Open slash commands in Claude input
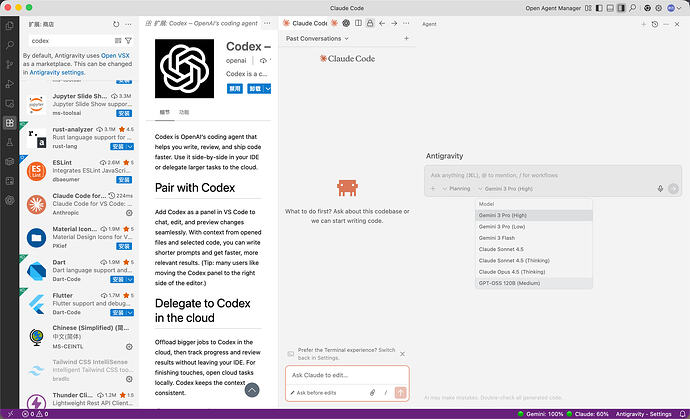The height and width of the screenshot is (419, 690). 386,393
